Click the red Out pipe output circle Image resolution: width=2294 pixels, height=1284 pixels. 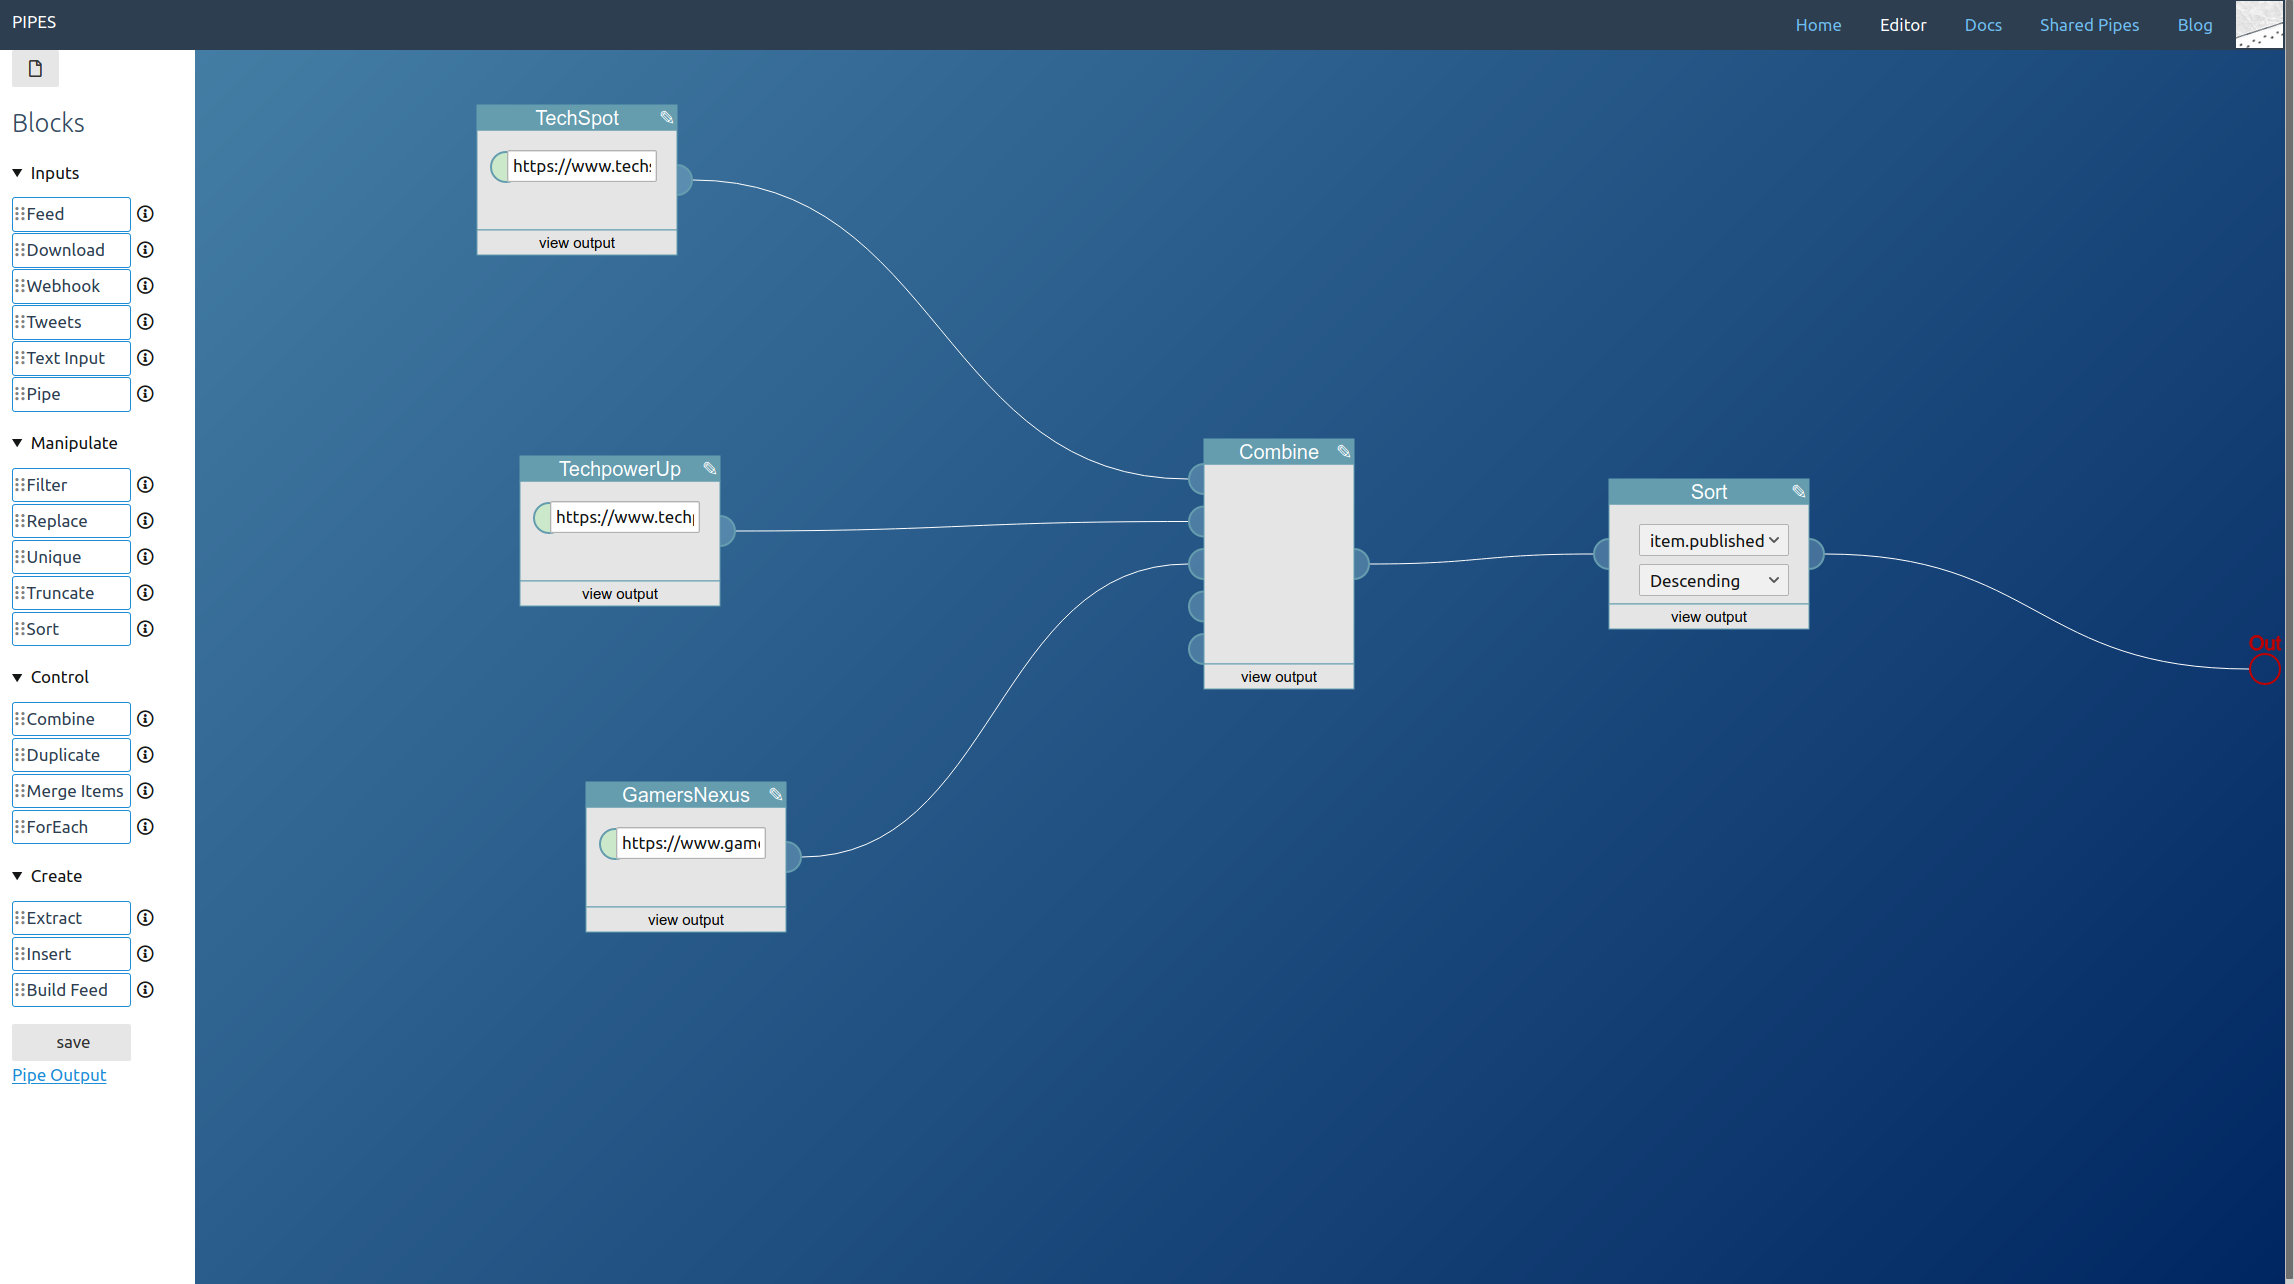coord(2264,669)
